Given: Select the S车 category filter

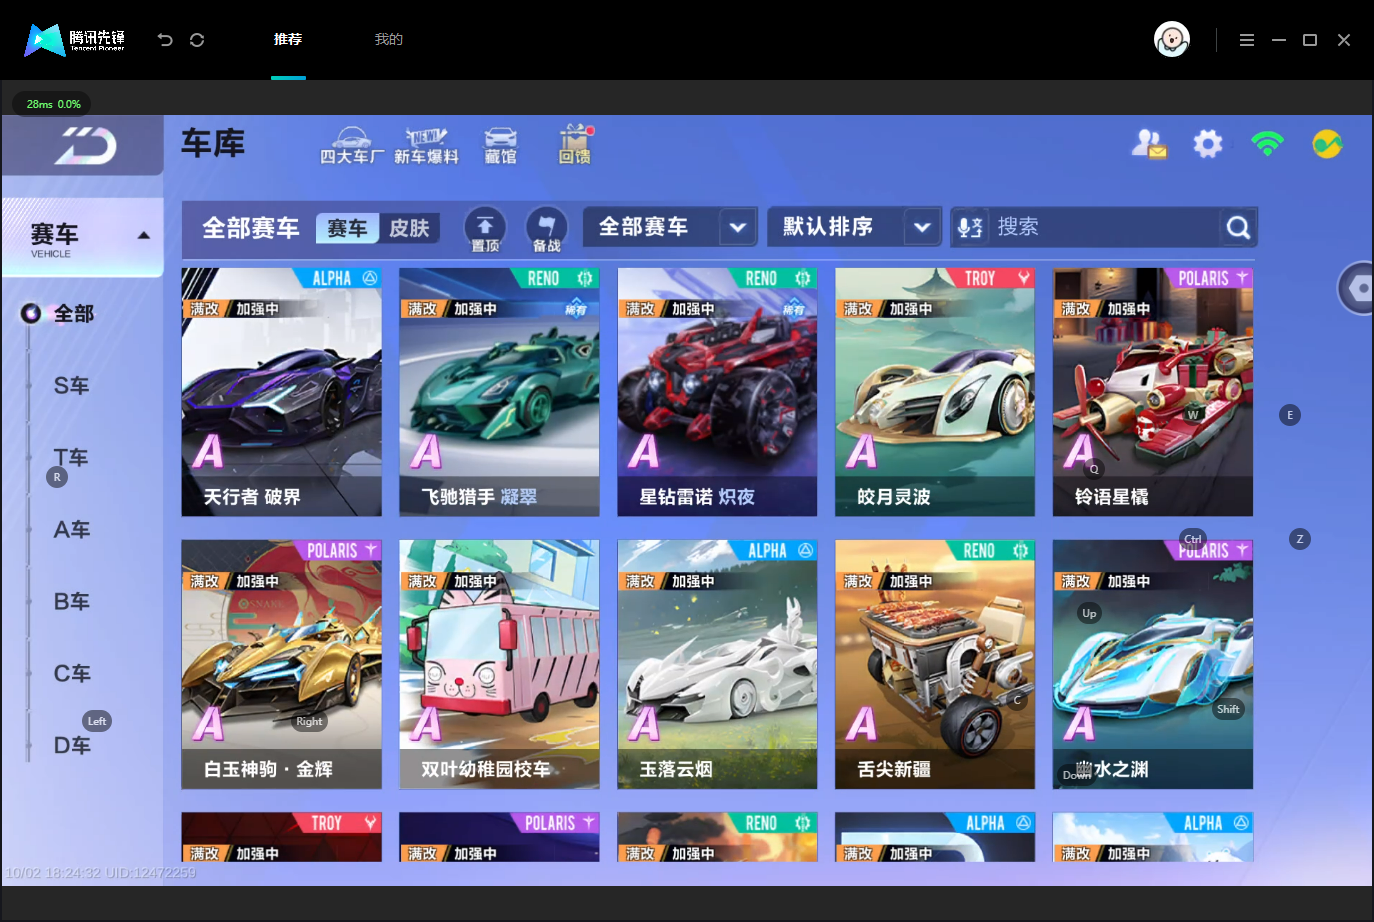Looking at the screenshot, I should coord(72,386).
